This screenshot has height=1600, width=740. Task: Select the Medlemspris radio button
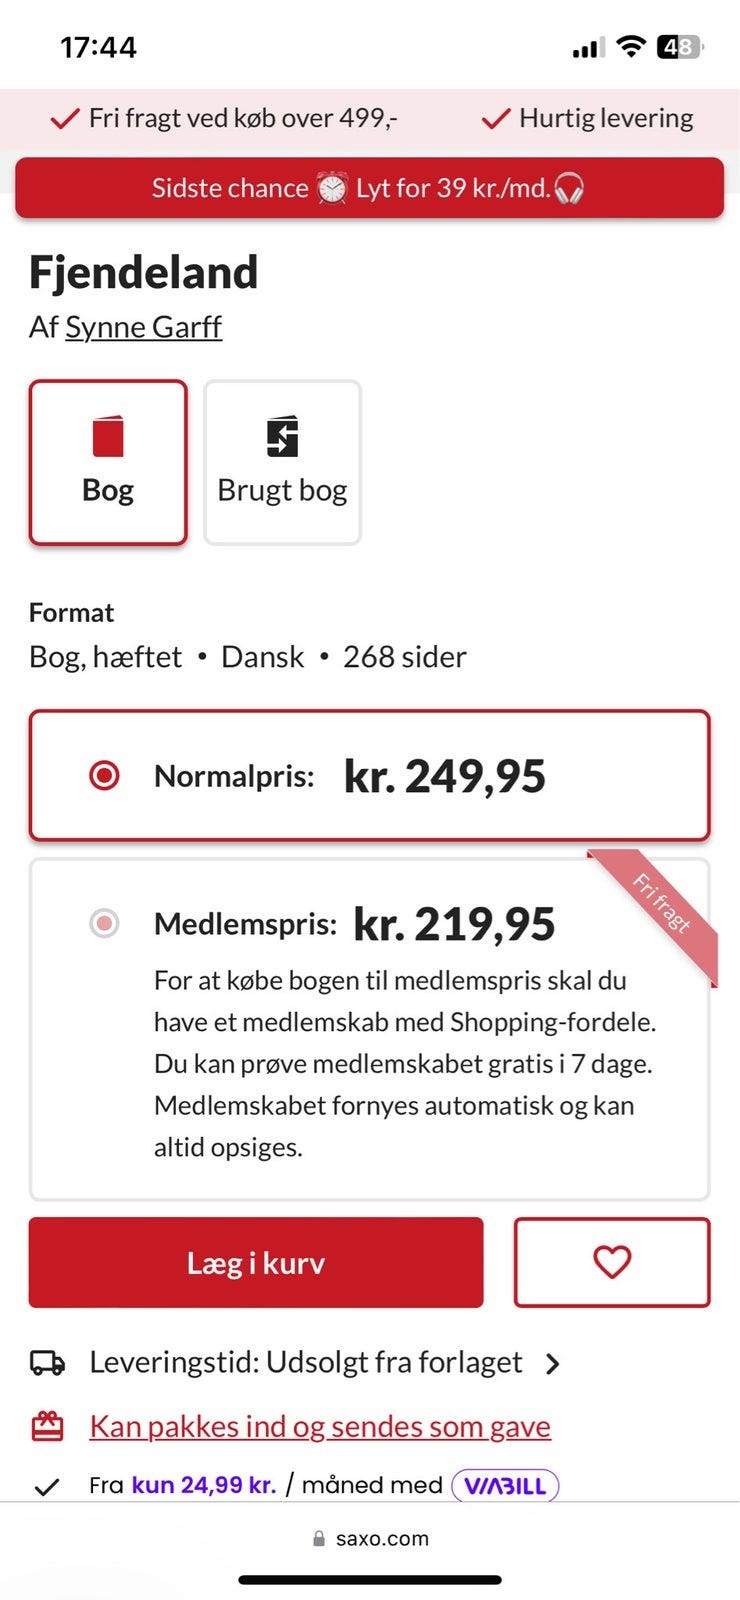104,922
